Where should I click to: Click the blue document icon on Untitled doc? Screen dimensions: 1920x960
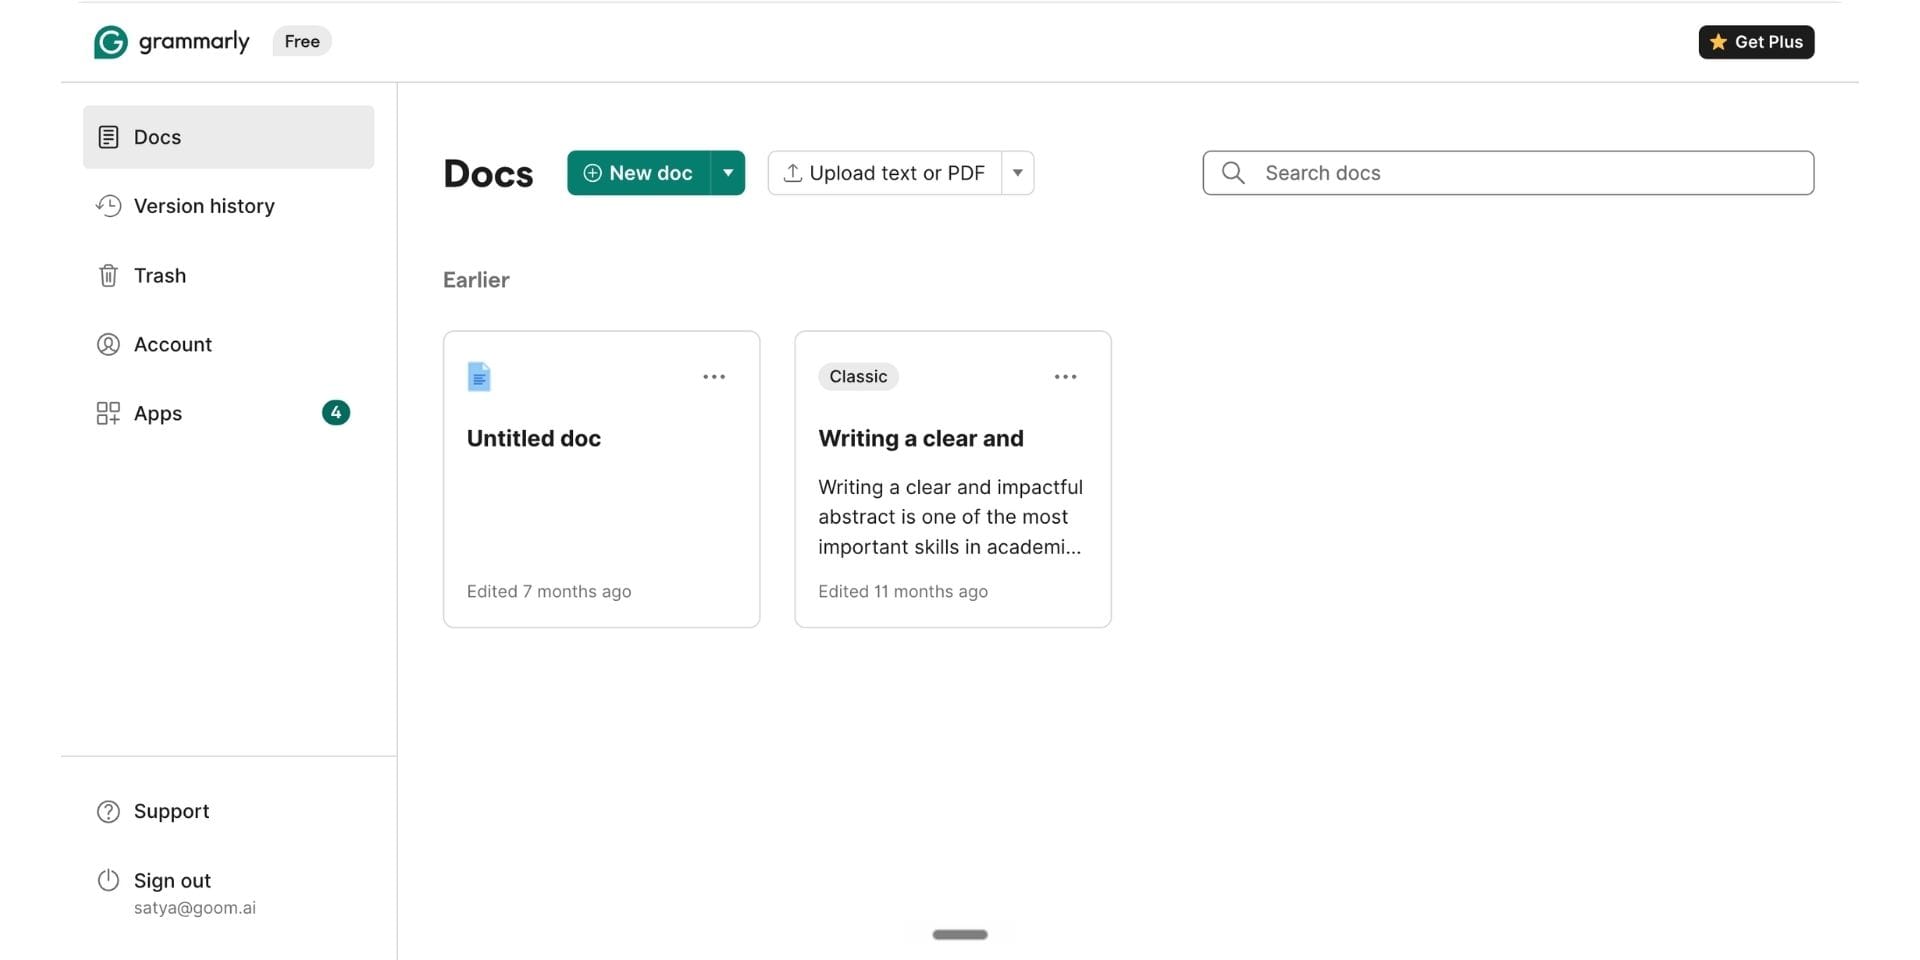(479, 377)
